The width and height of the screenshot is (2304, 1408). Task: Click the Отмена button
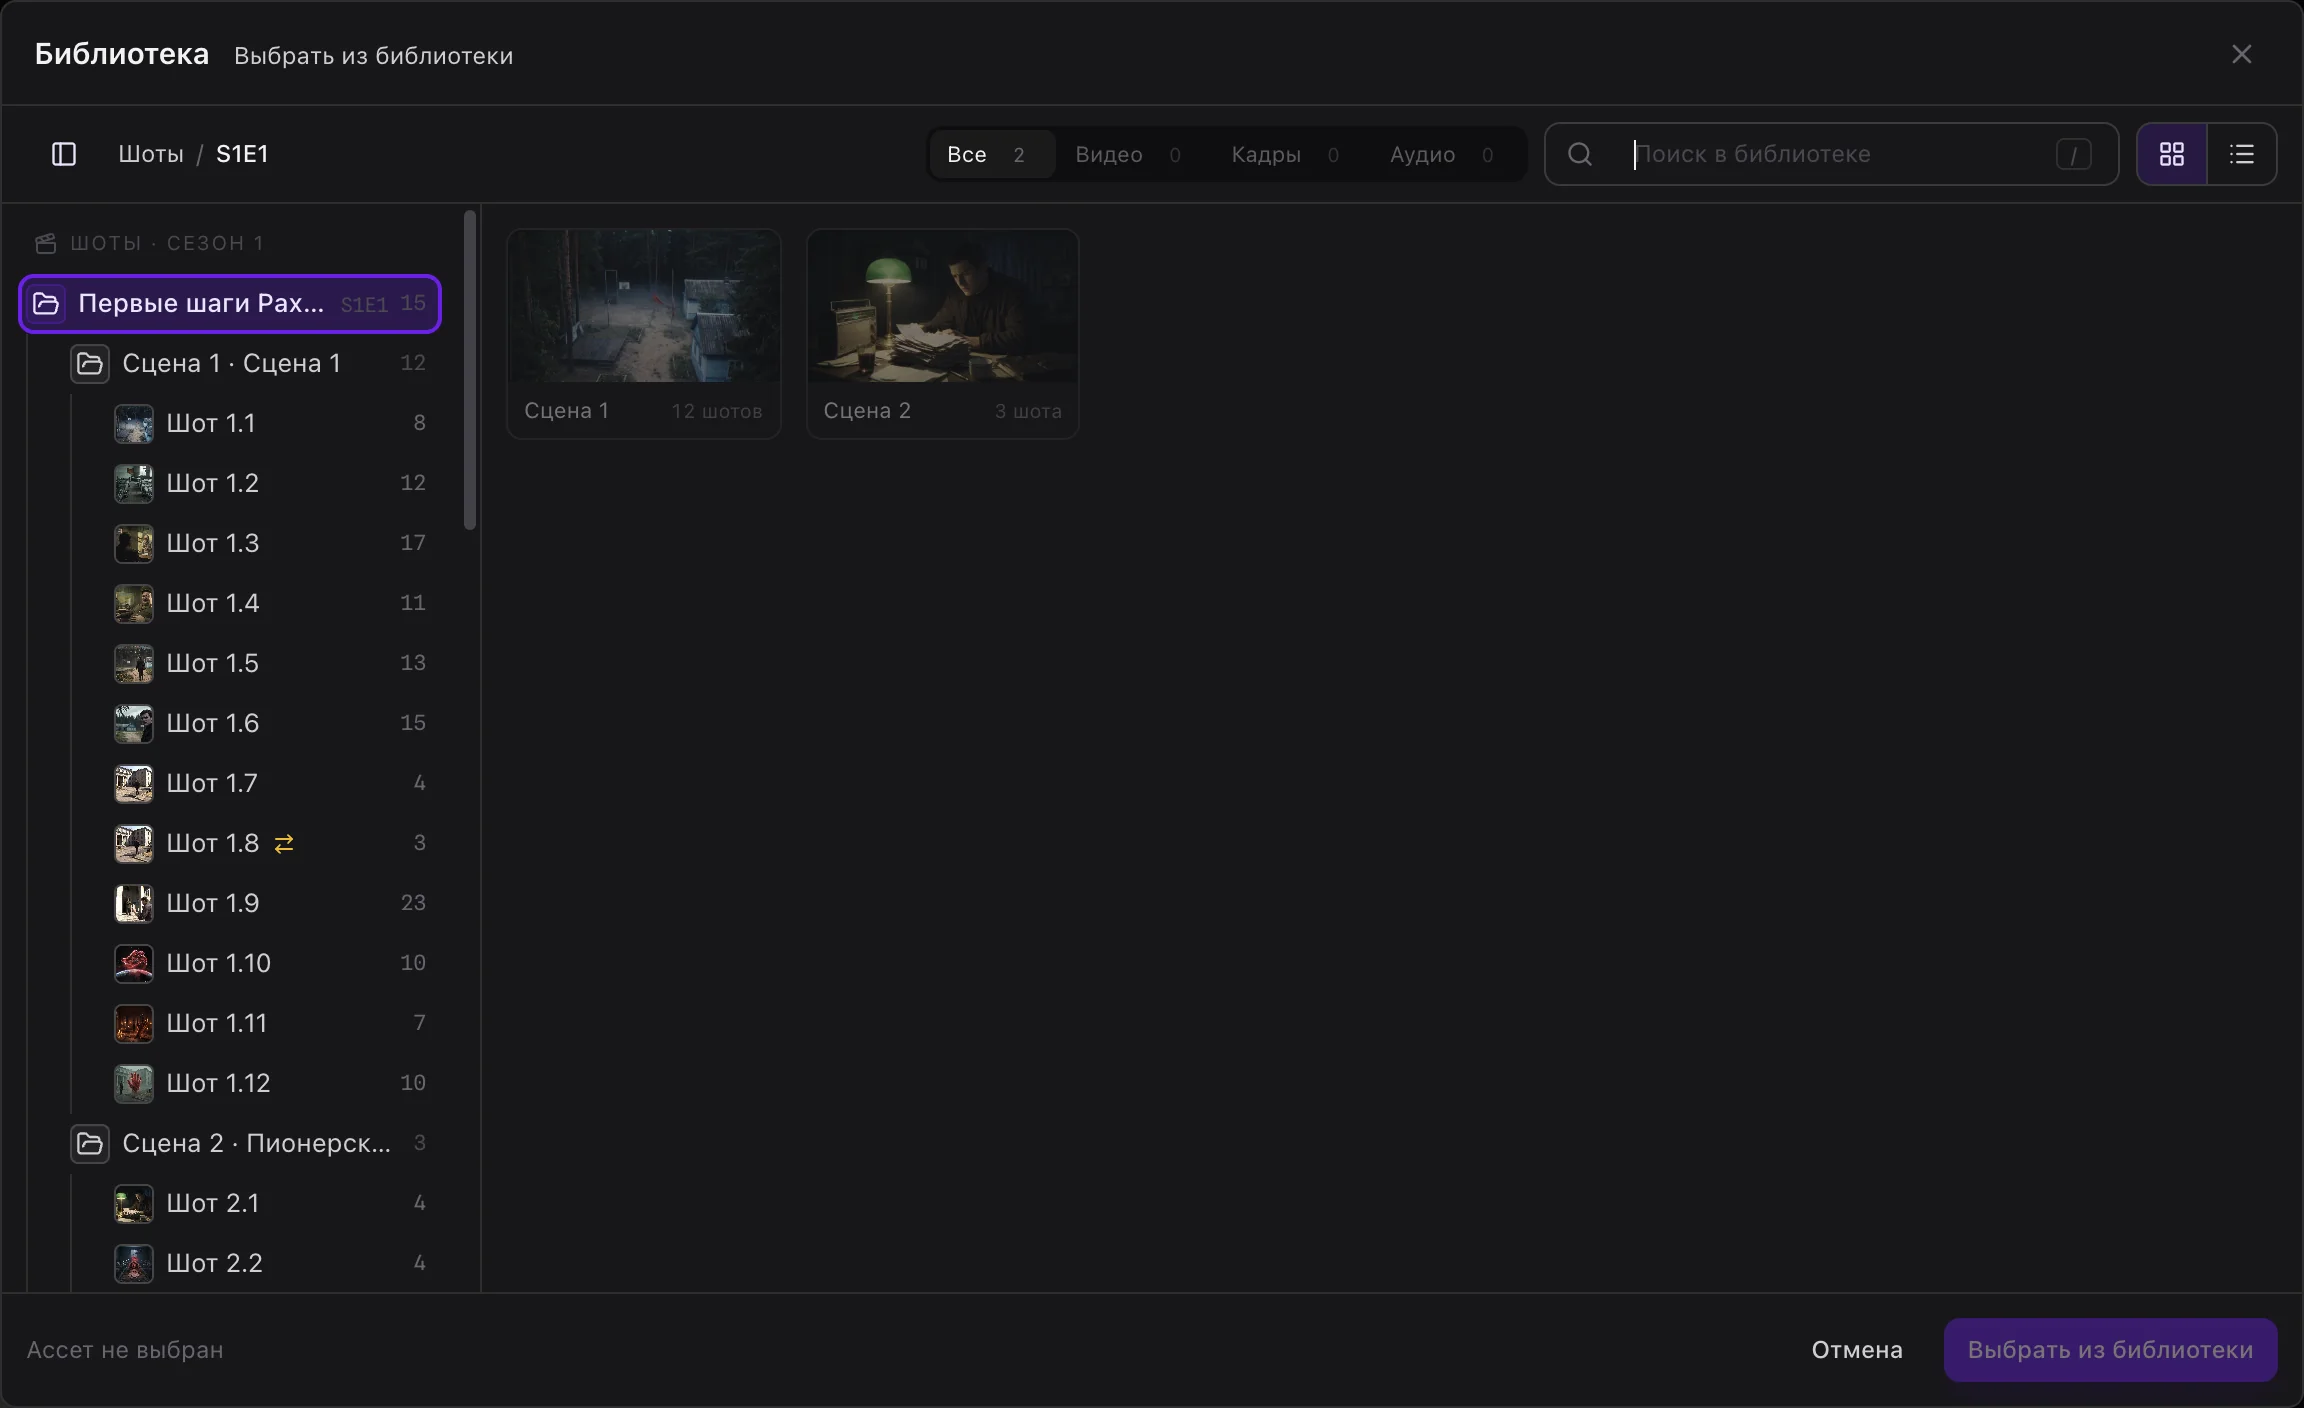click(1857, 1350)
